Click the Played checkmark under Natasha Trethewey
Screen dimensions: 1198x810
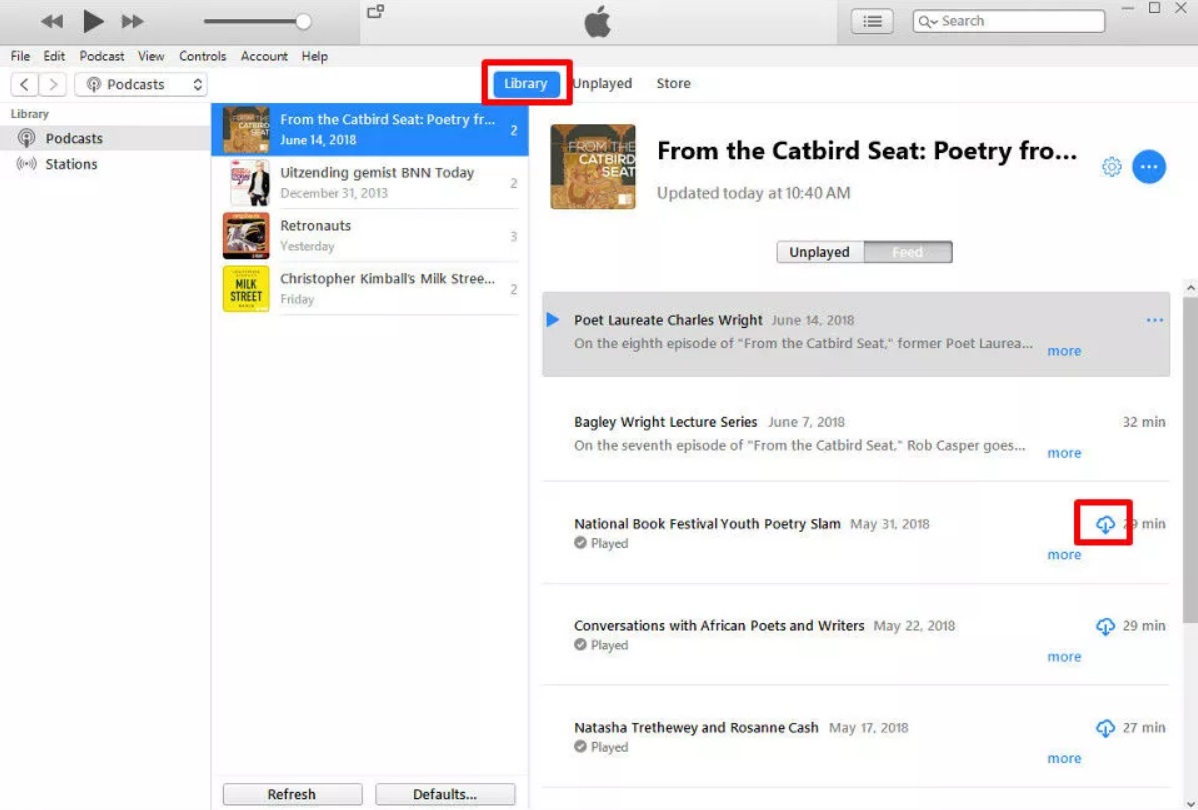click(580, 747)
